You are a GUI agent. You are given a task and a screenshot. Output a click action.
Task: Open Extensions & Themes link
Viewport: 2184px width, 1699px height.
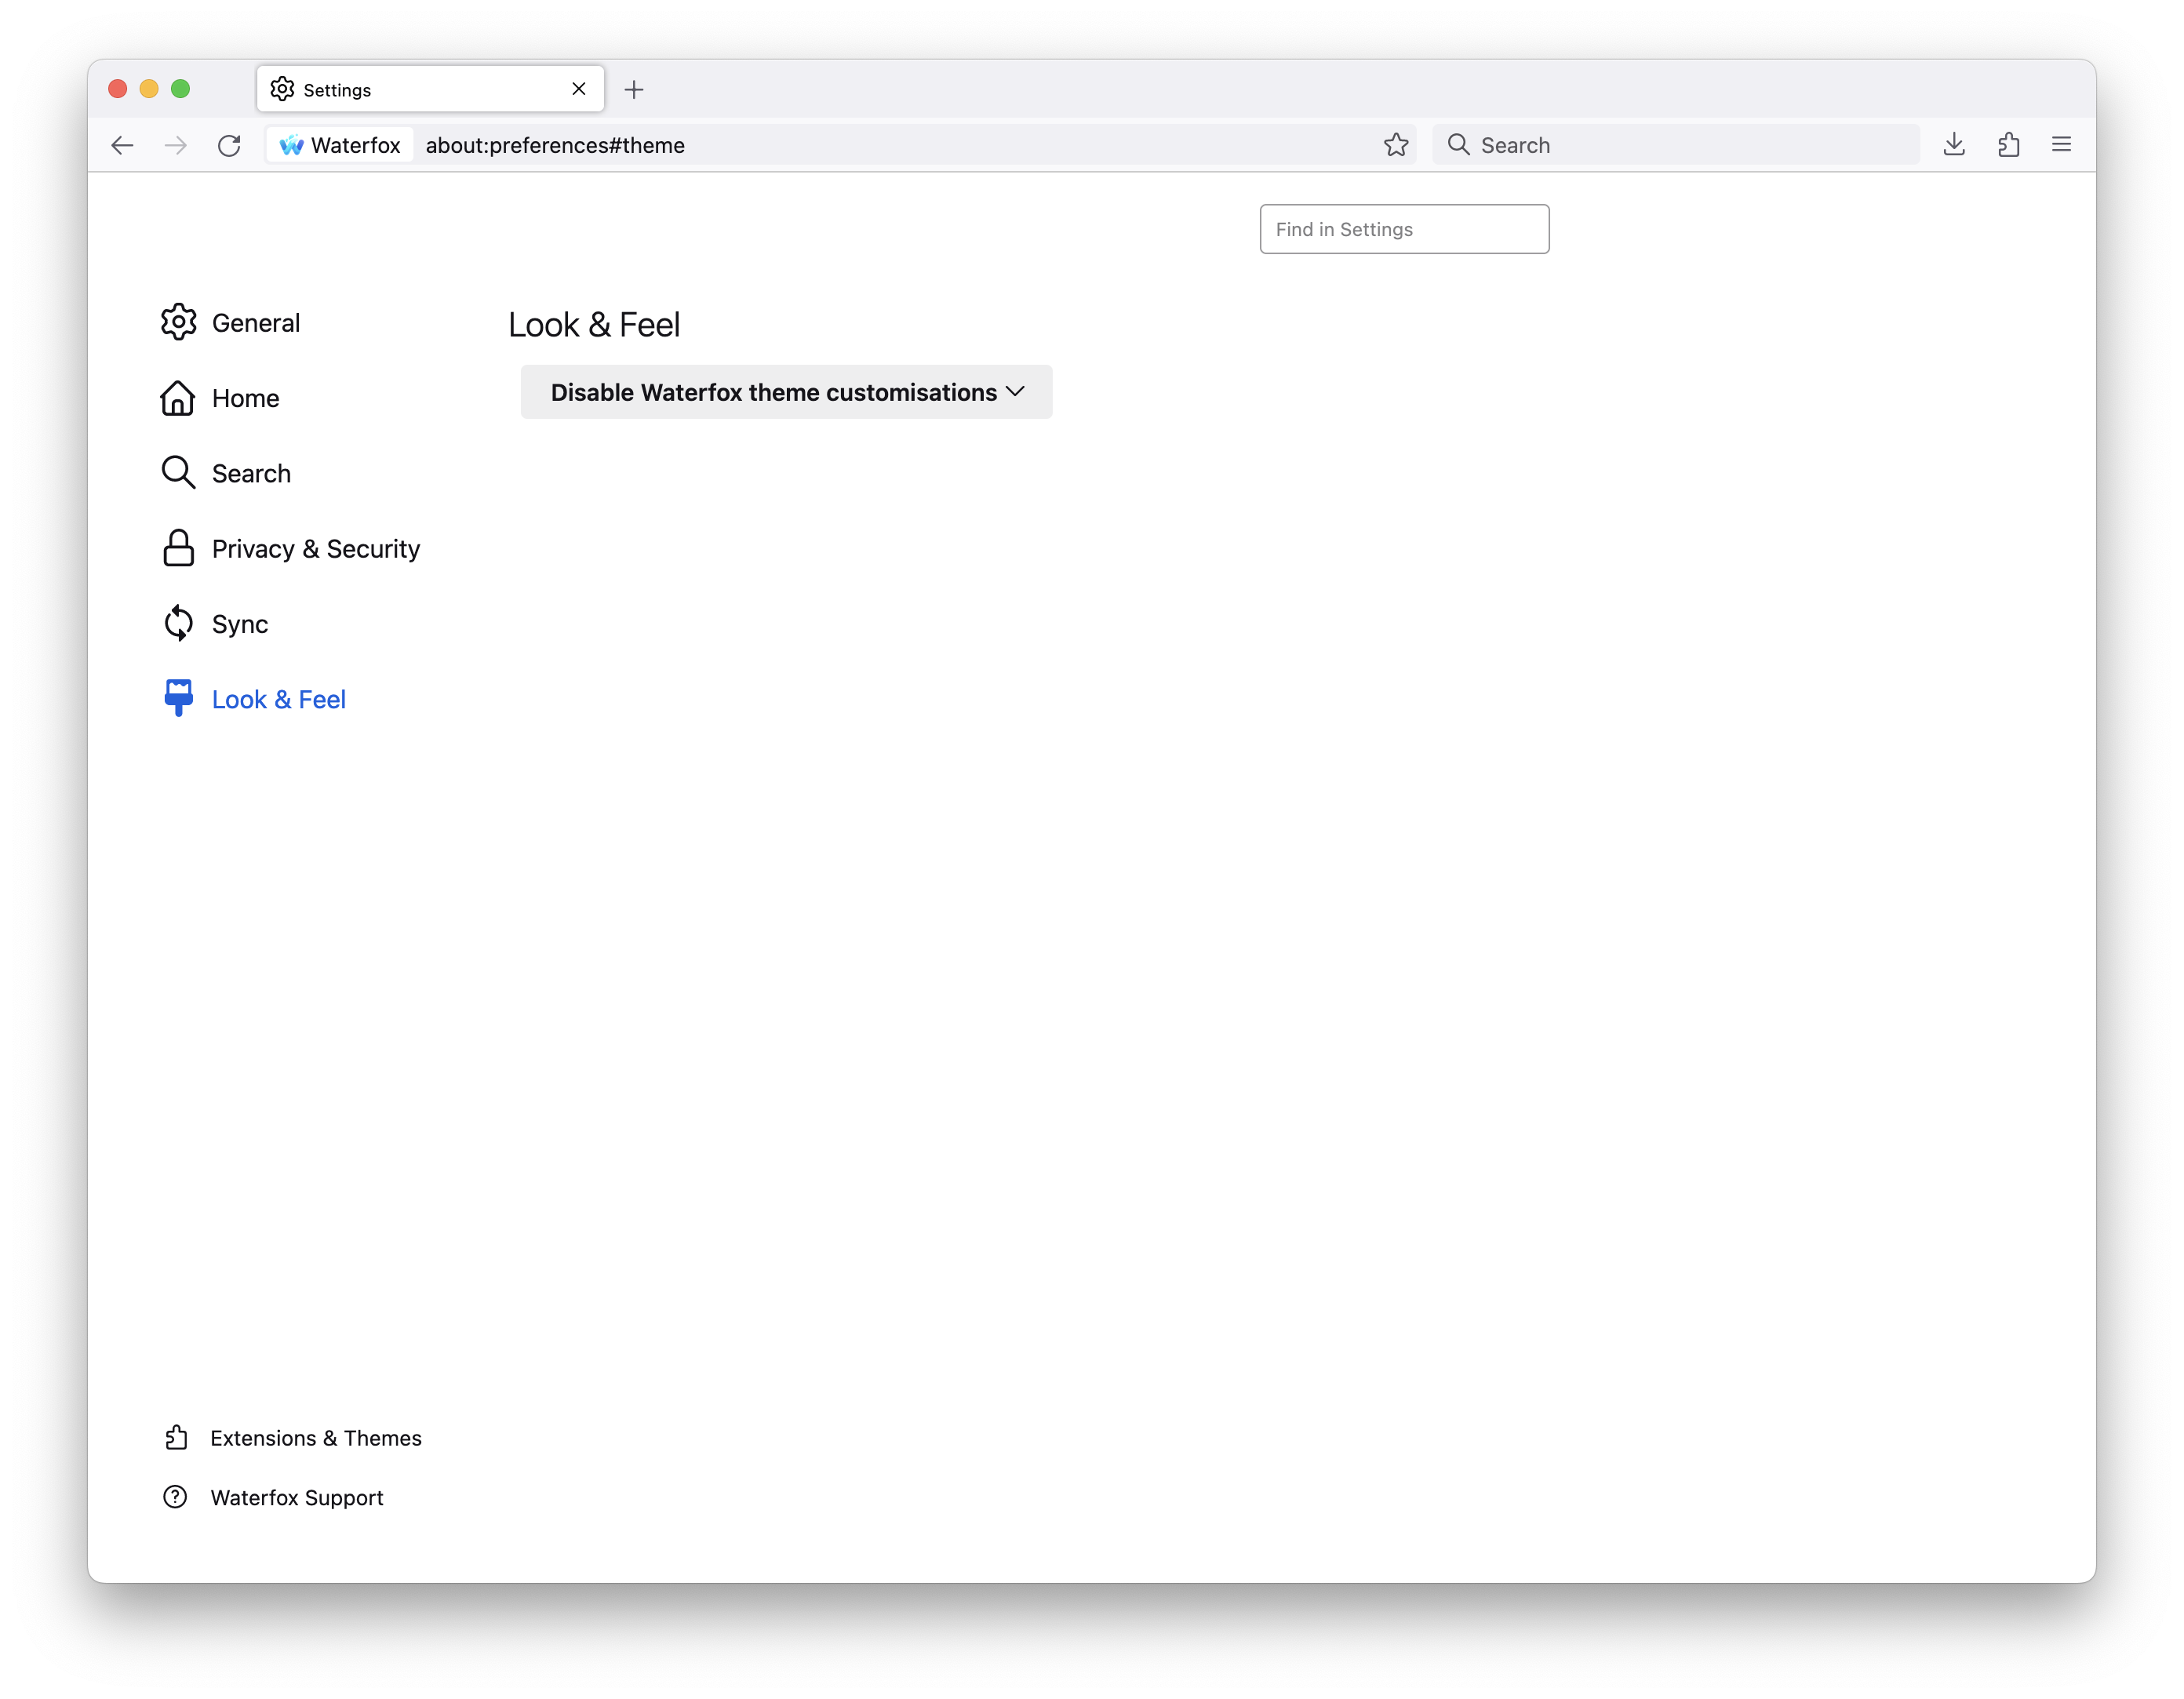[x=315, y=1438]
